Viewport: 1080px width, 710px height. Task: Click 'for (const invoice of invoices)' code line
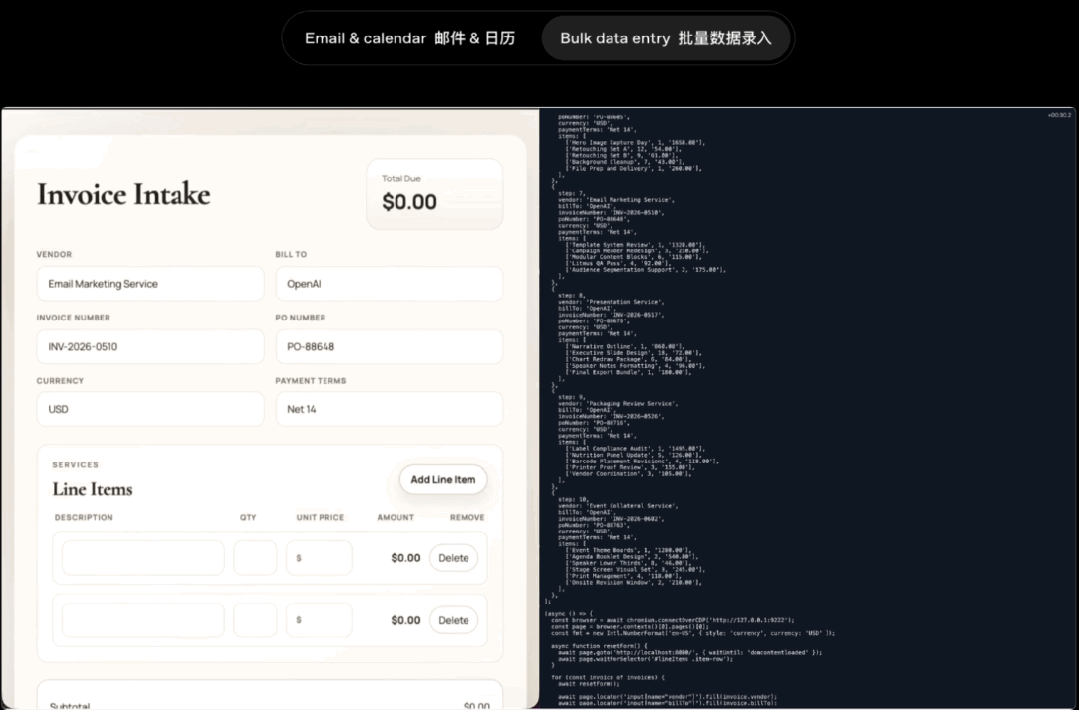coord(608,678)
